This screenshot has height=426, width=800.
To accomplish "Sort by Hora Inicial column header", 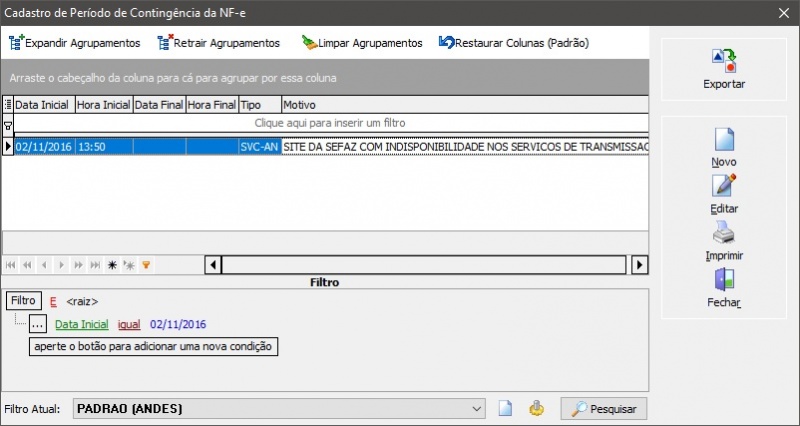I will (104, 105).
